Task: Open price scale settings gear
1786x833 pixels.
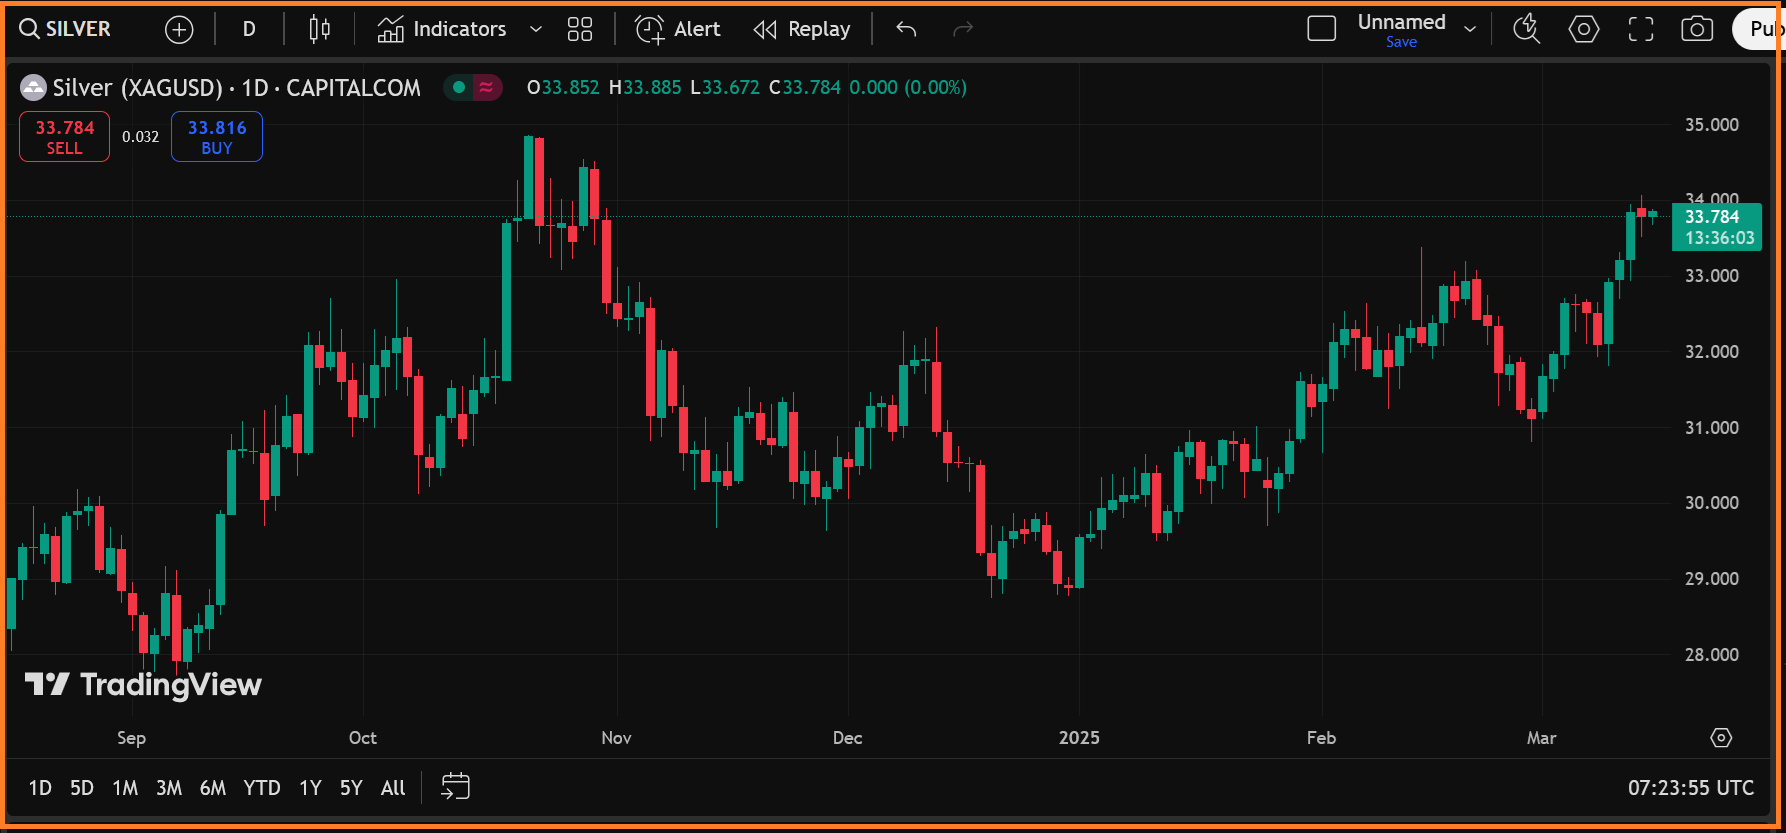Action: 1720,738
